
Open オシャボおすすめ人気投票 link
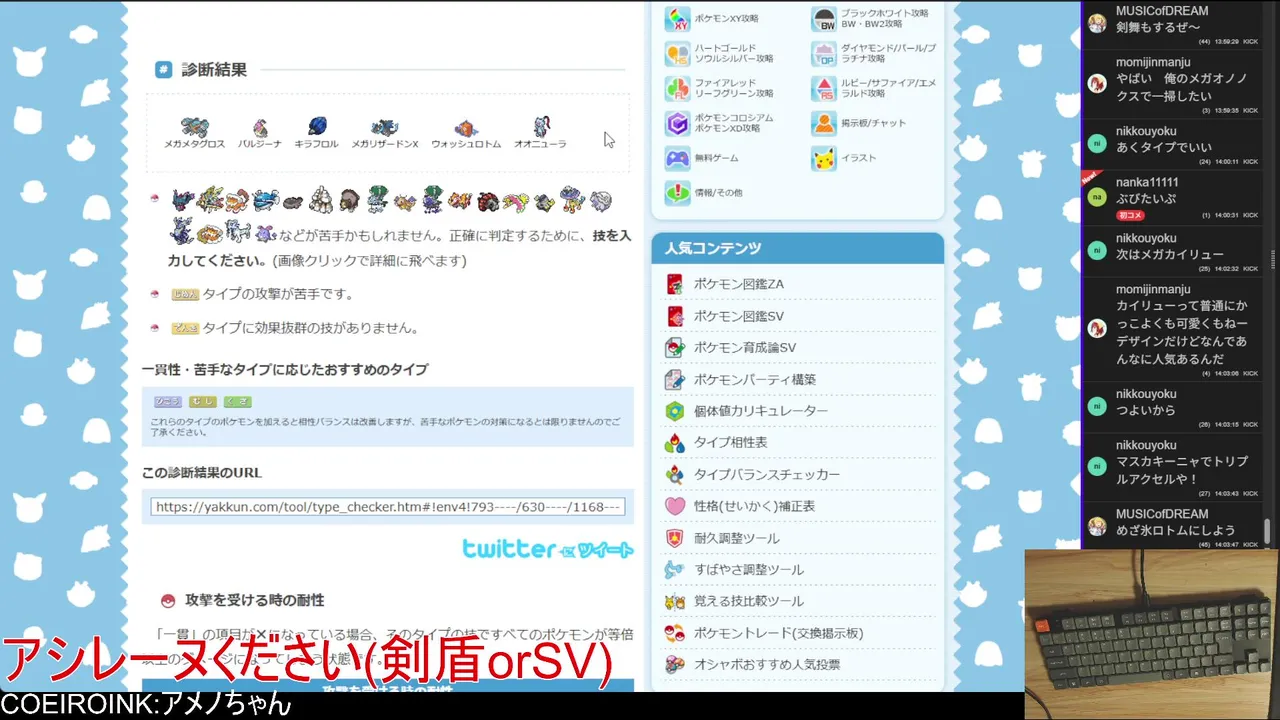pyautogui.click(x=767, y=665)
